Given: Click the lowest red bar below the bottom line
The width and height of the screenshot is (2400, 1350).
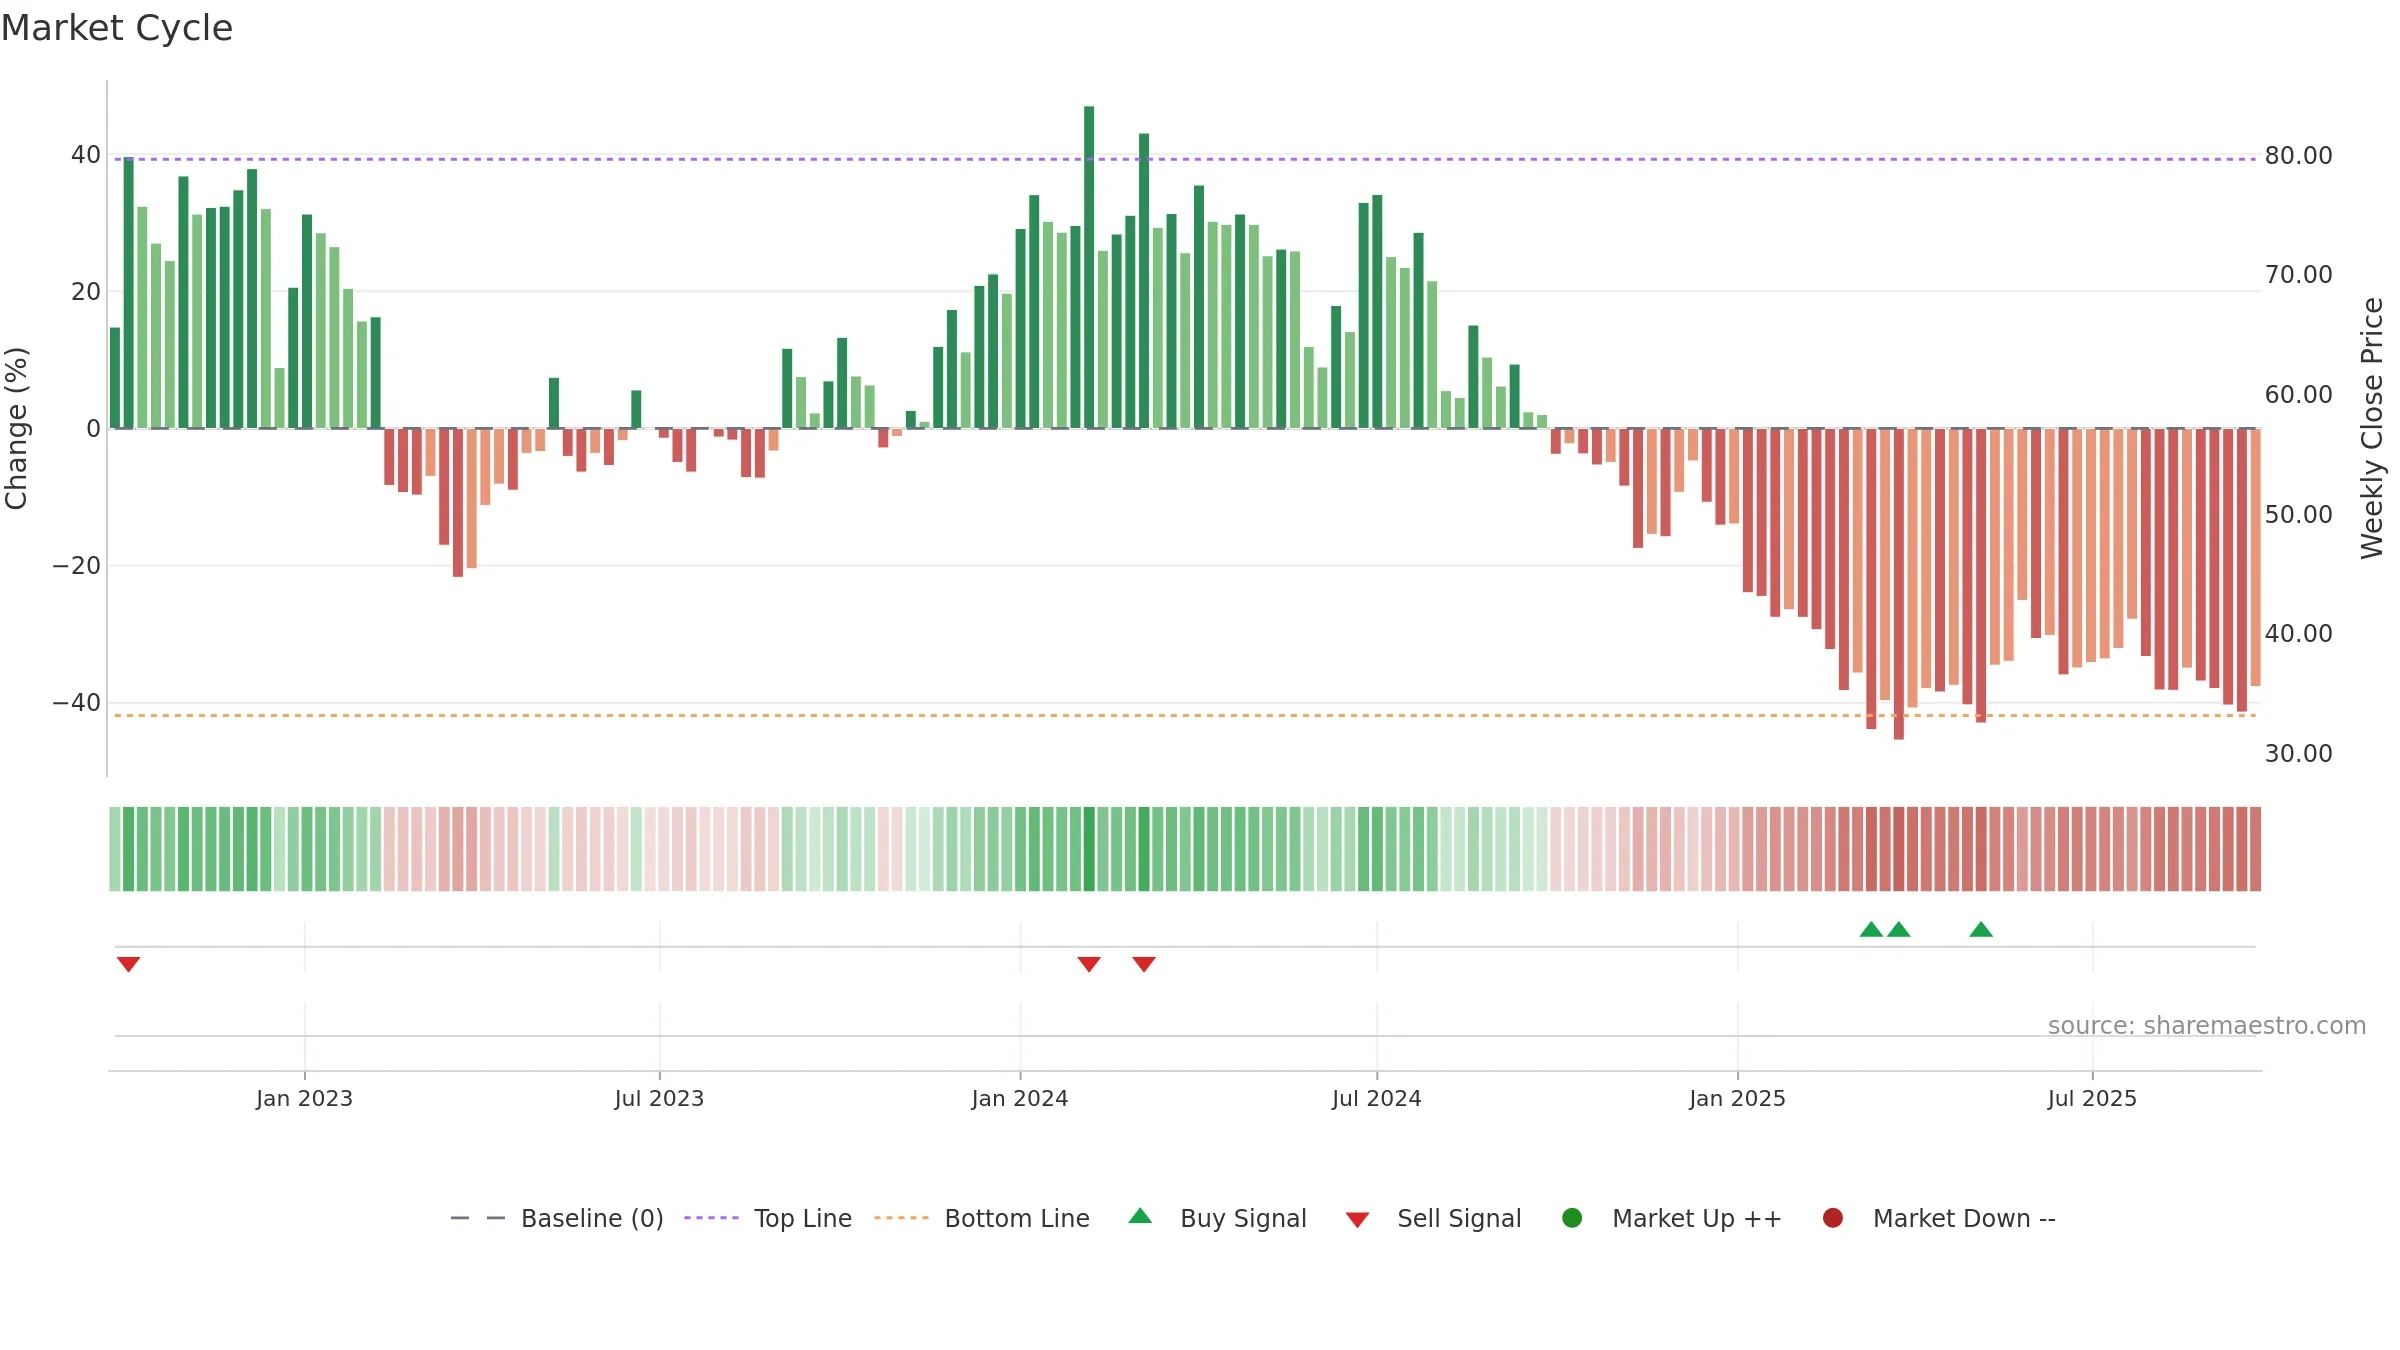Looking at the screenshot, I should click(x=1899, y=584).
